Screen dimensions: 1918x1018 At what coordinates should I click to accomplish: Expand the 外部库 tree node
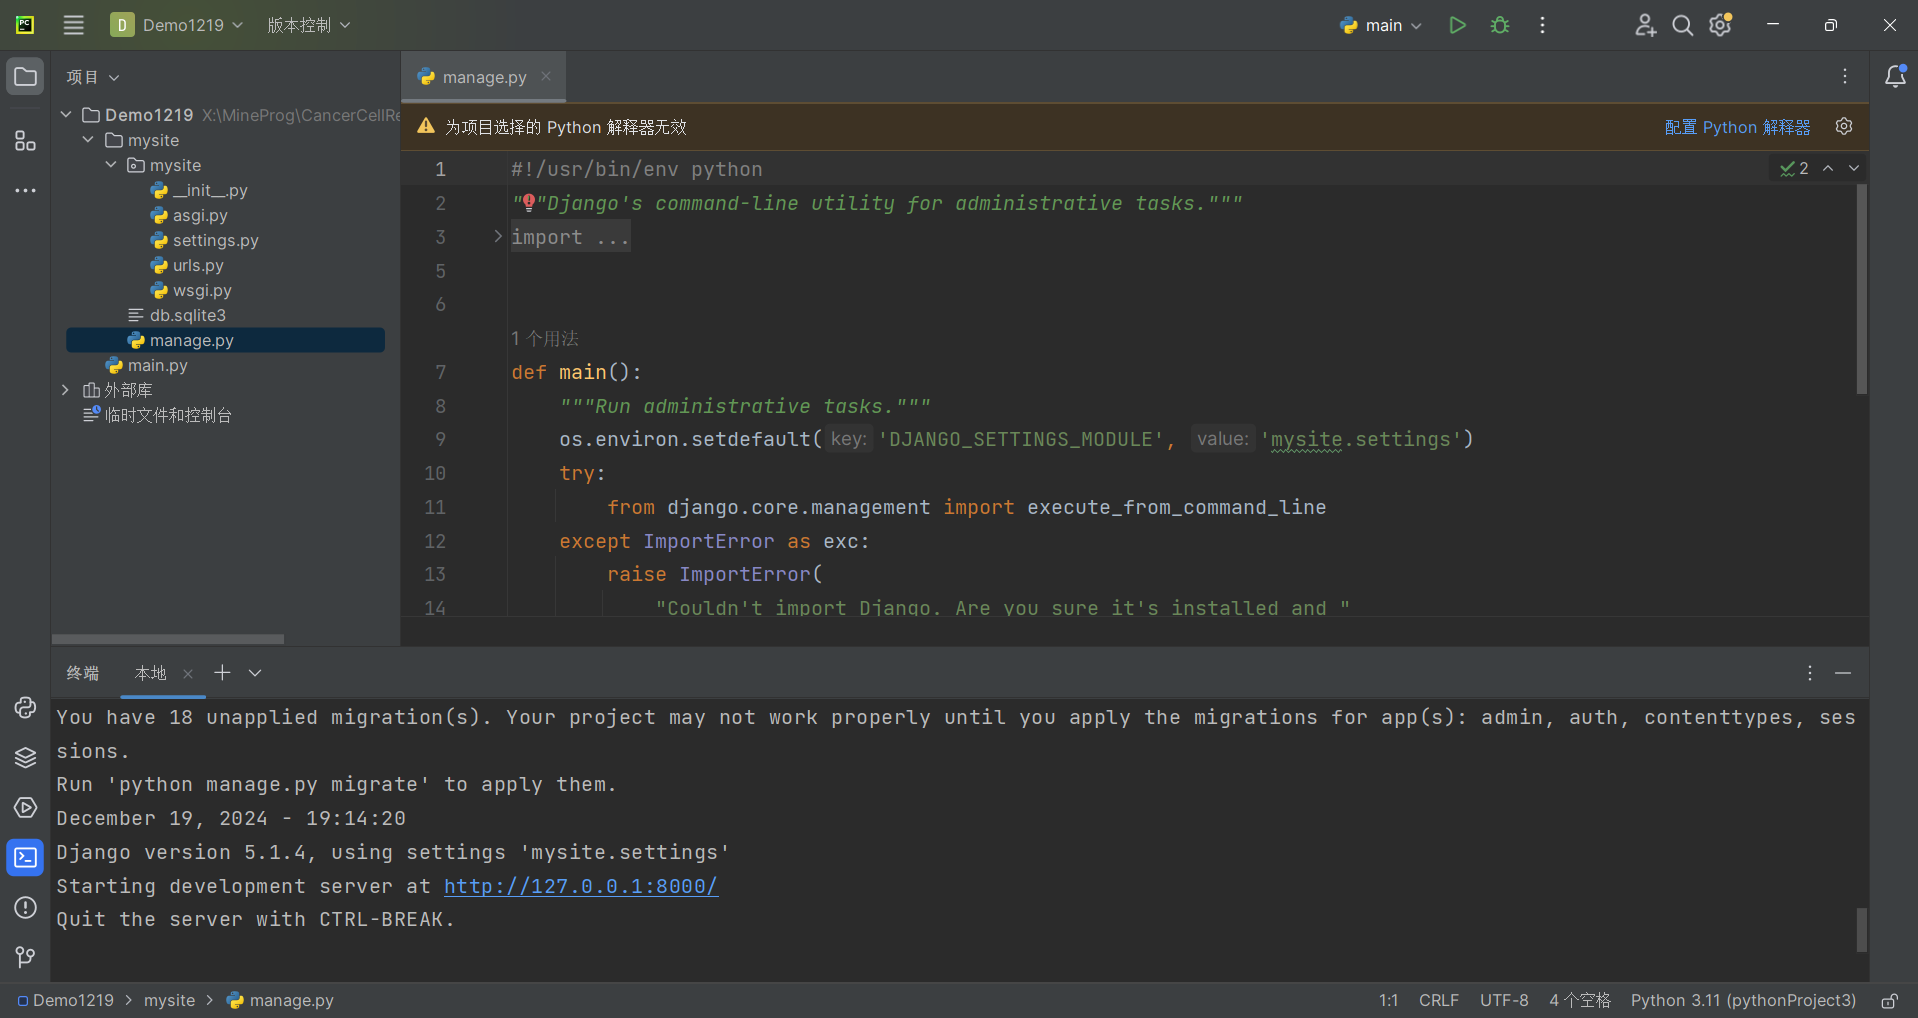(66, 390)
